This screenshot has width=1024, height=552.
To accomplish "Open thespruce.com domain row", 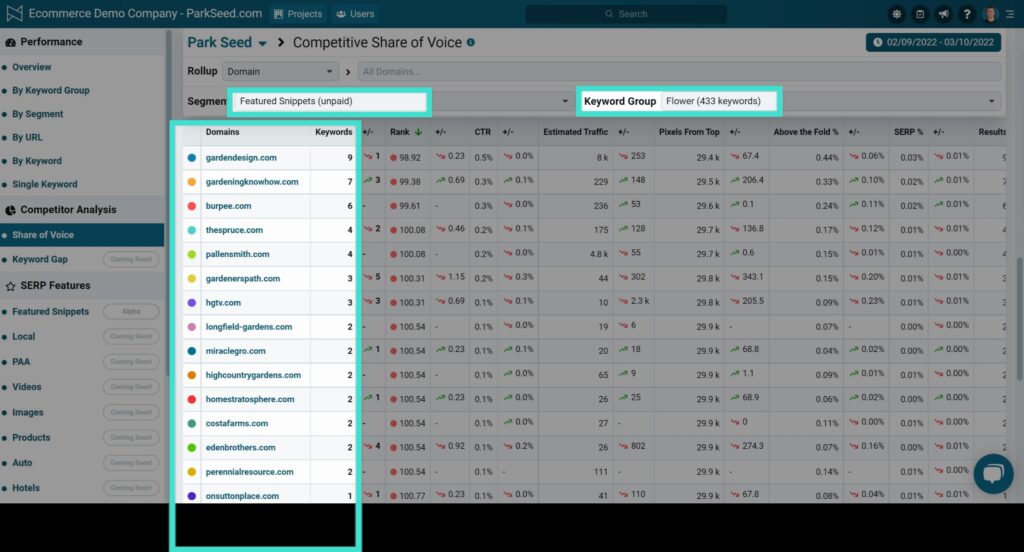I will (234, 230).
